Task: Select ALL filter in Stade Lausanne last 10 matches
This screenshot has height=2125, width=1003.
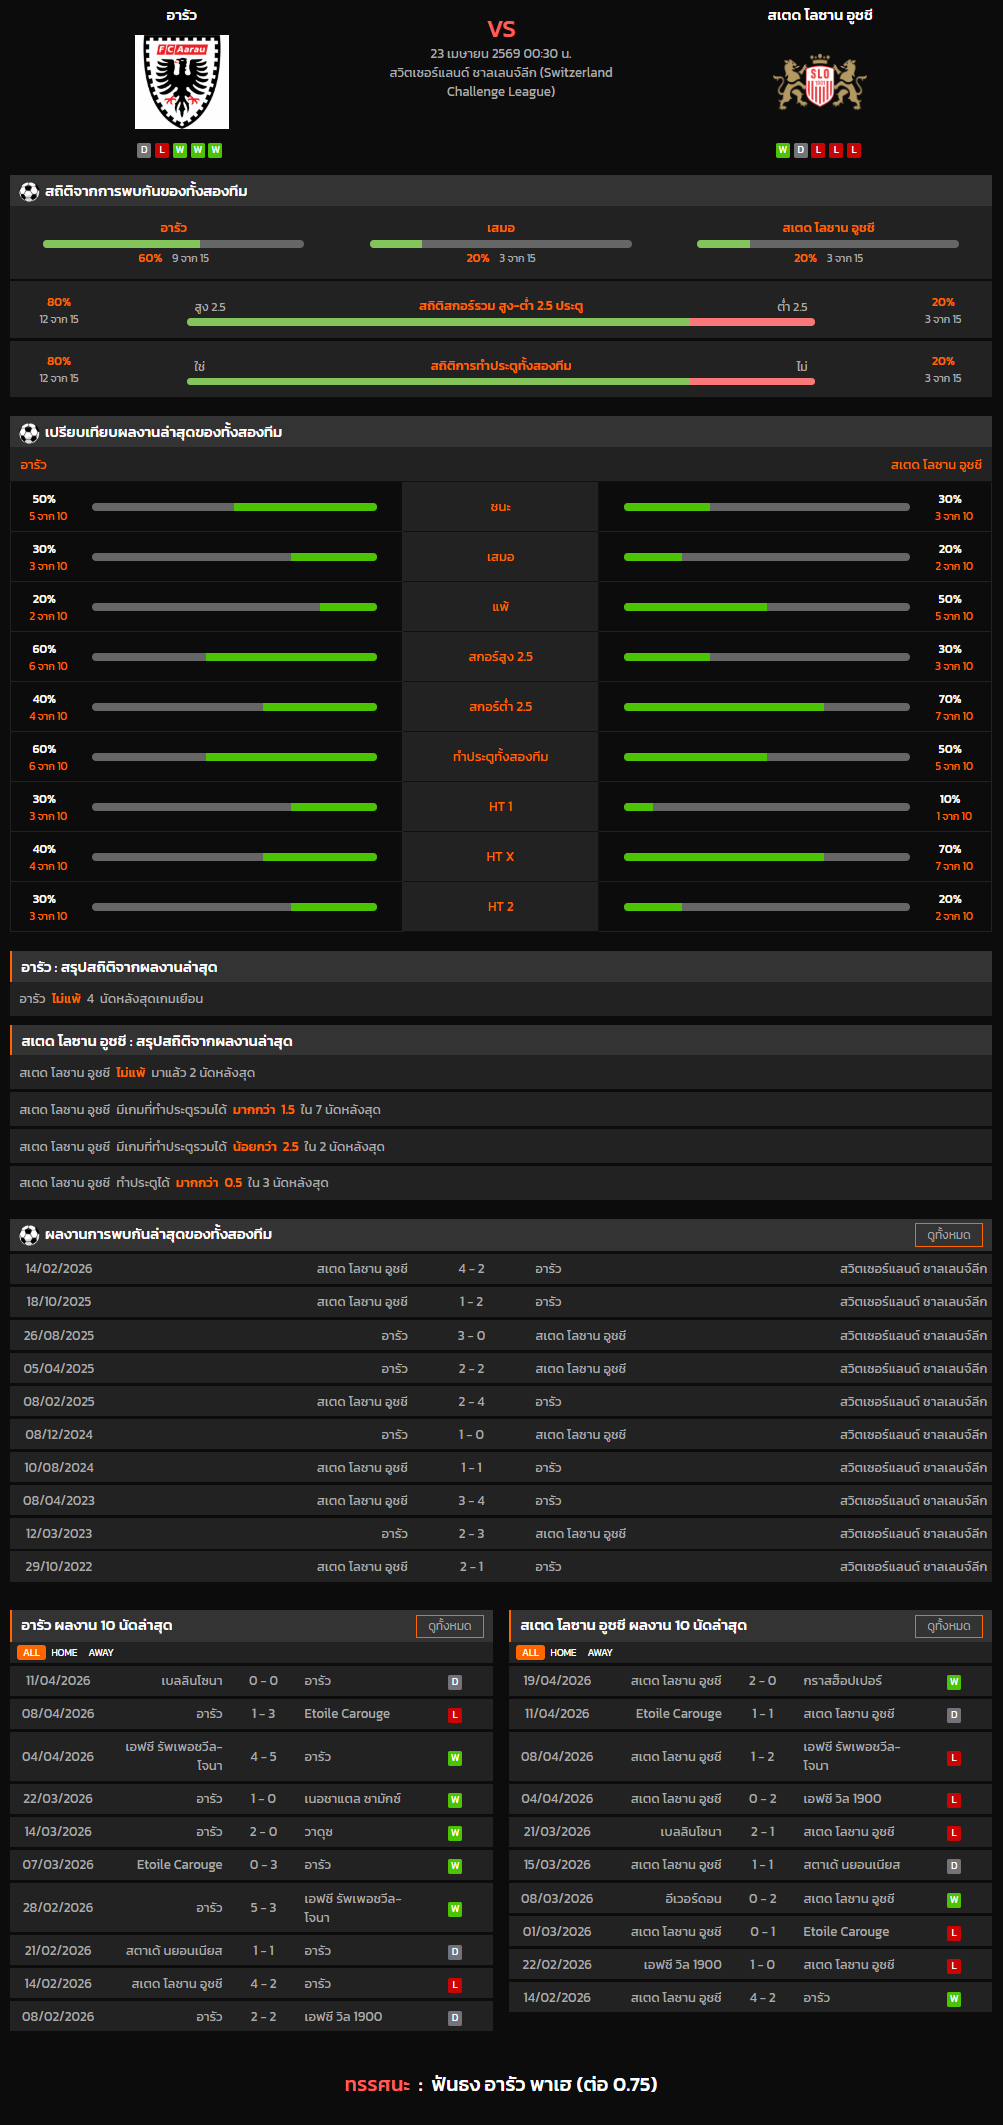Action: (530, 1653)
